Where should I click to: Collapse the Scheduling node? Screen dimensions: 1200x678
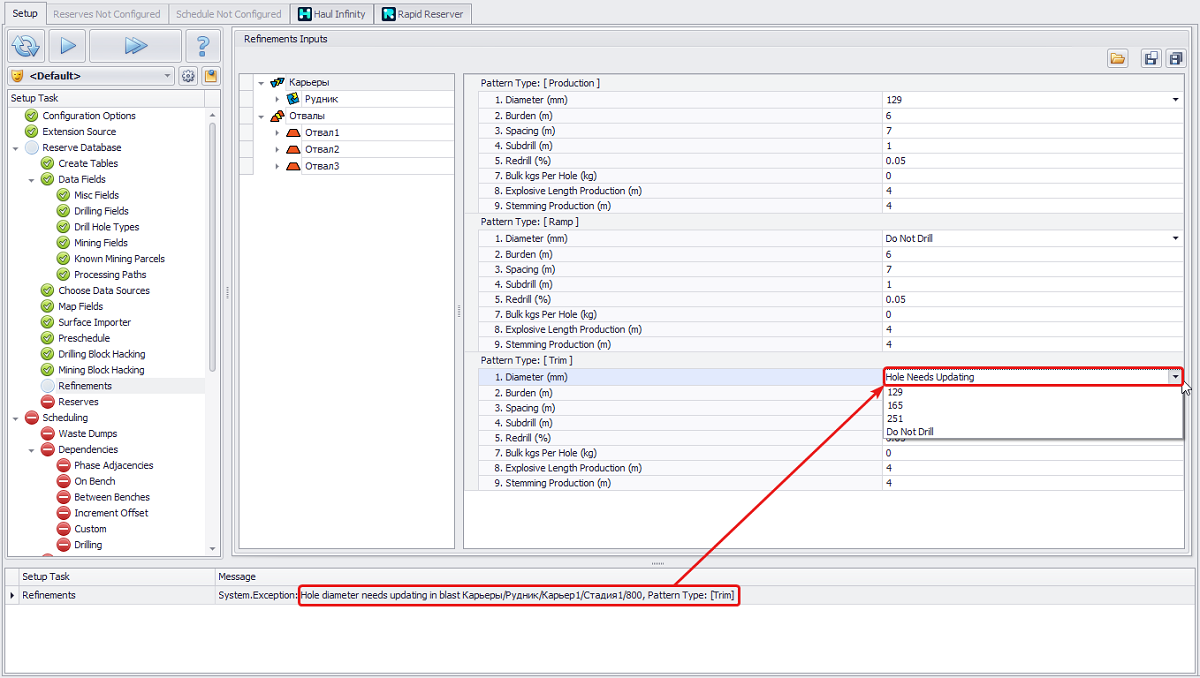coord(16,418)
